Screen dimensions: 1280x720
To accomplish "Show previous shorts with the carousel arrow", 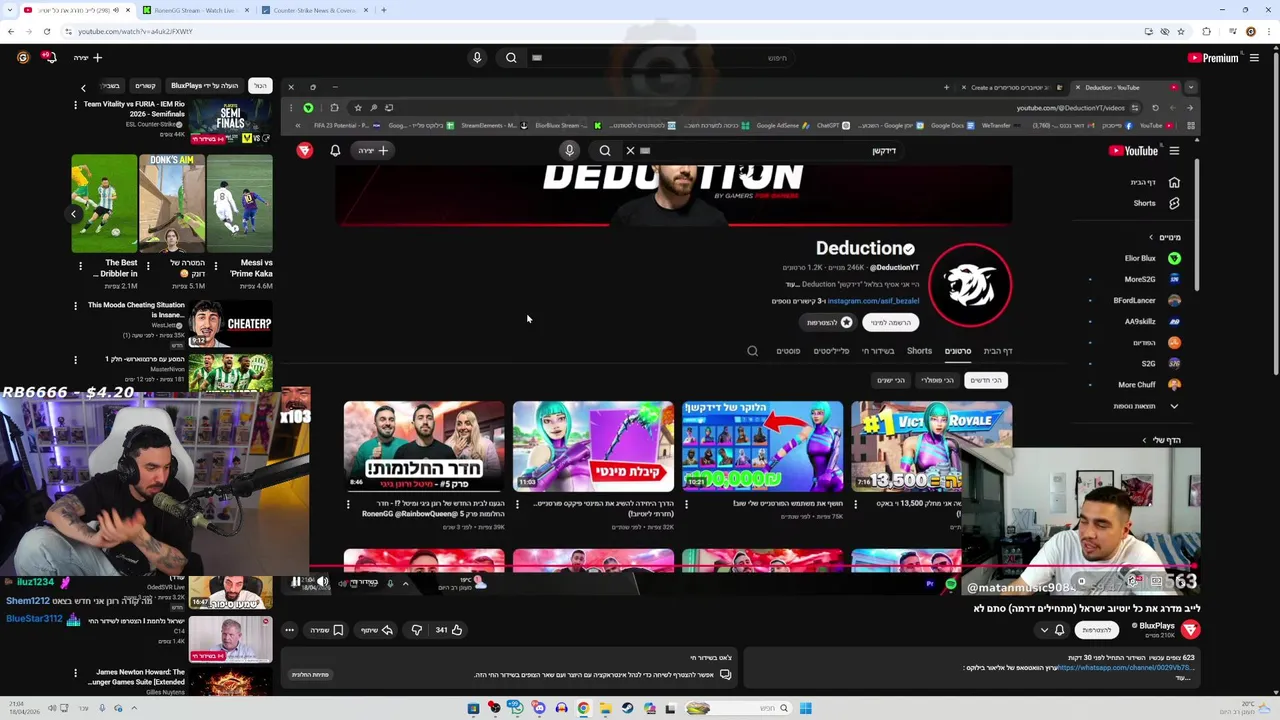I will click(73, 213).
